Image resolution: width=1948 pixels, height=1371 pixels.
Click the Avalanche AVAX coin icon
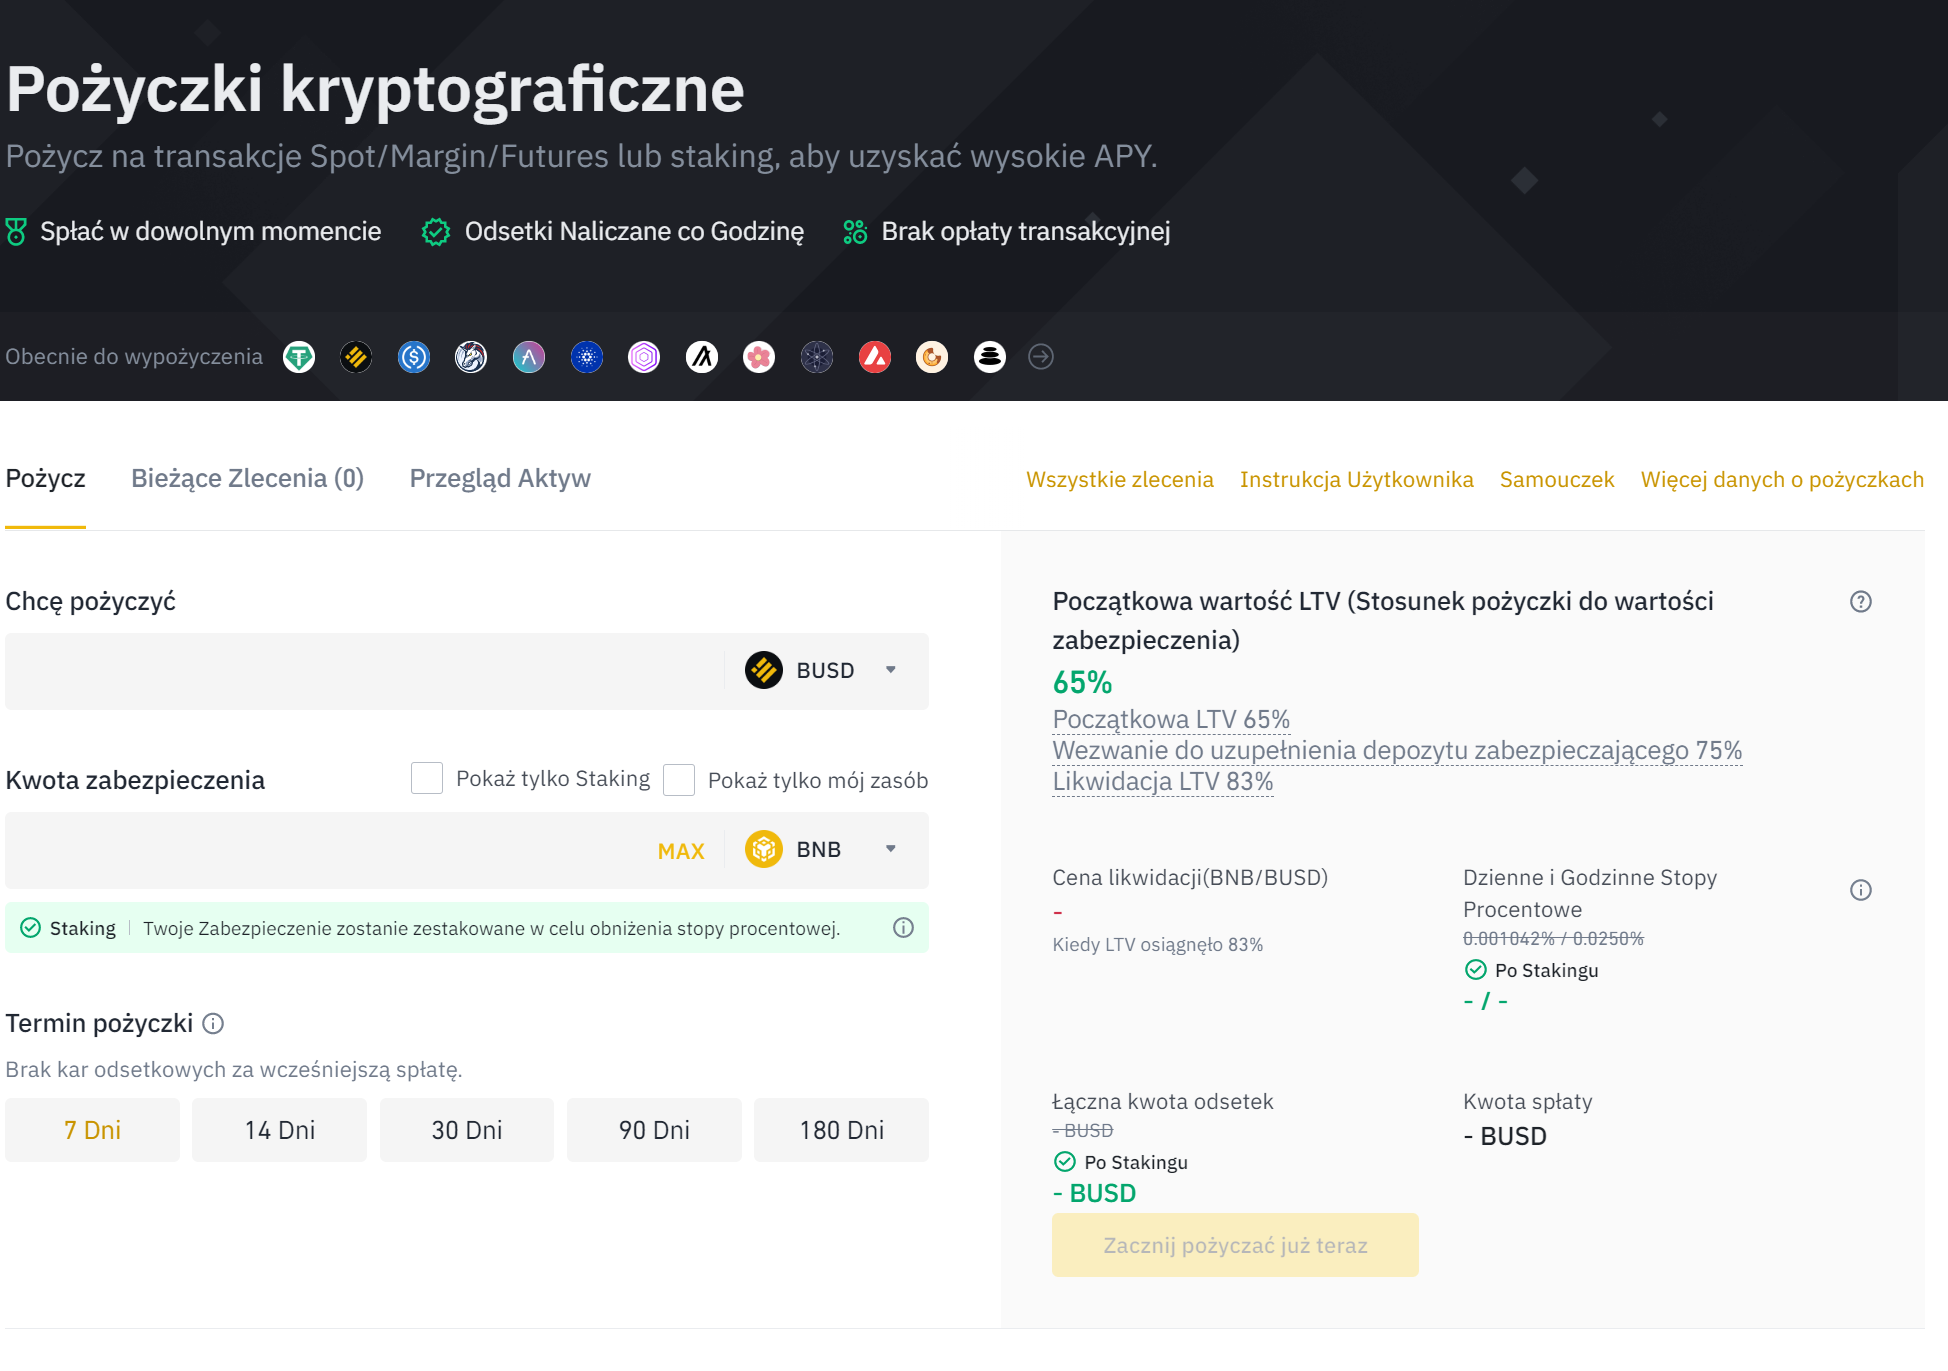[x=875, y=357]
